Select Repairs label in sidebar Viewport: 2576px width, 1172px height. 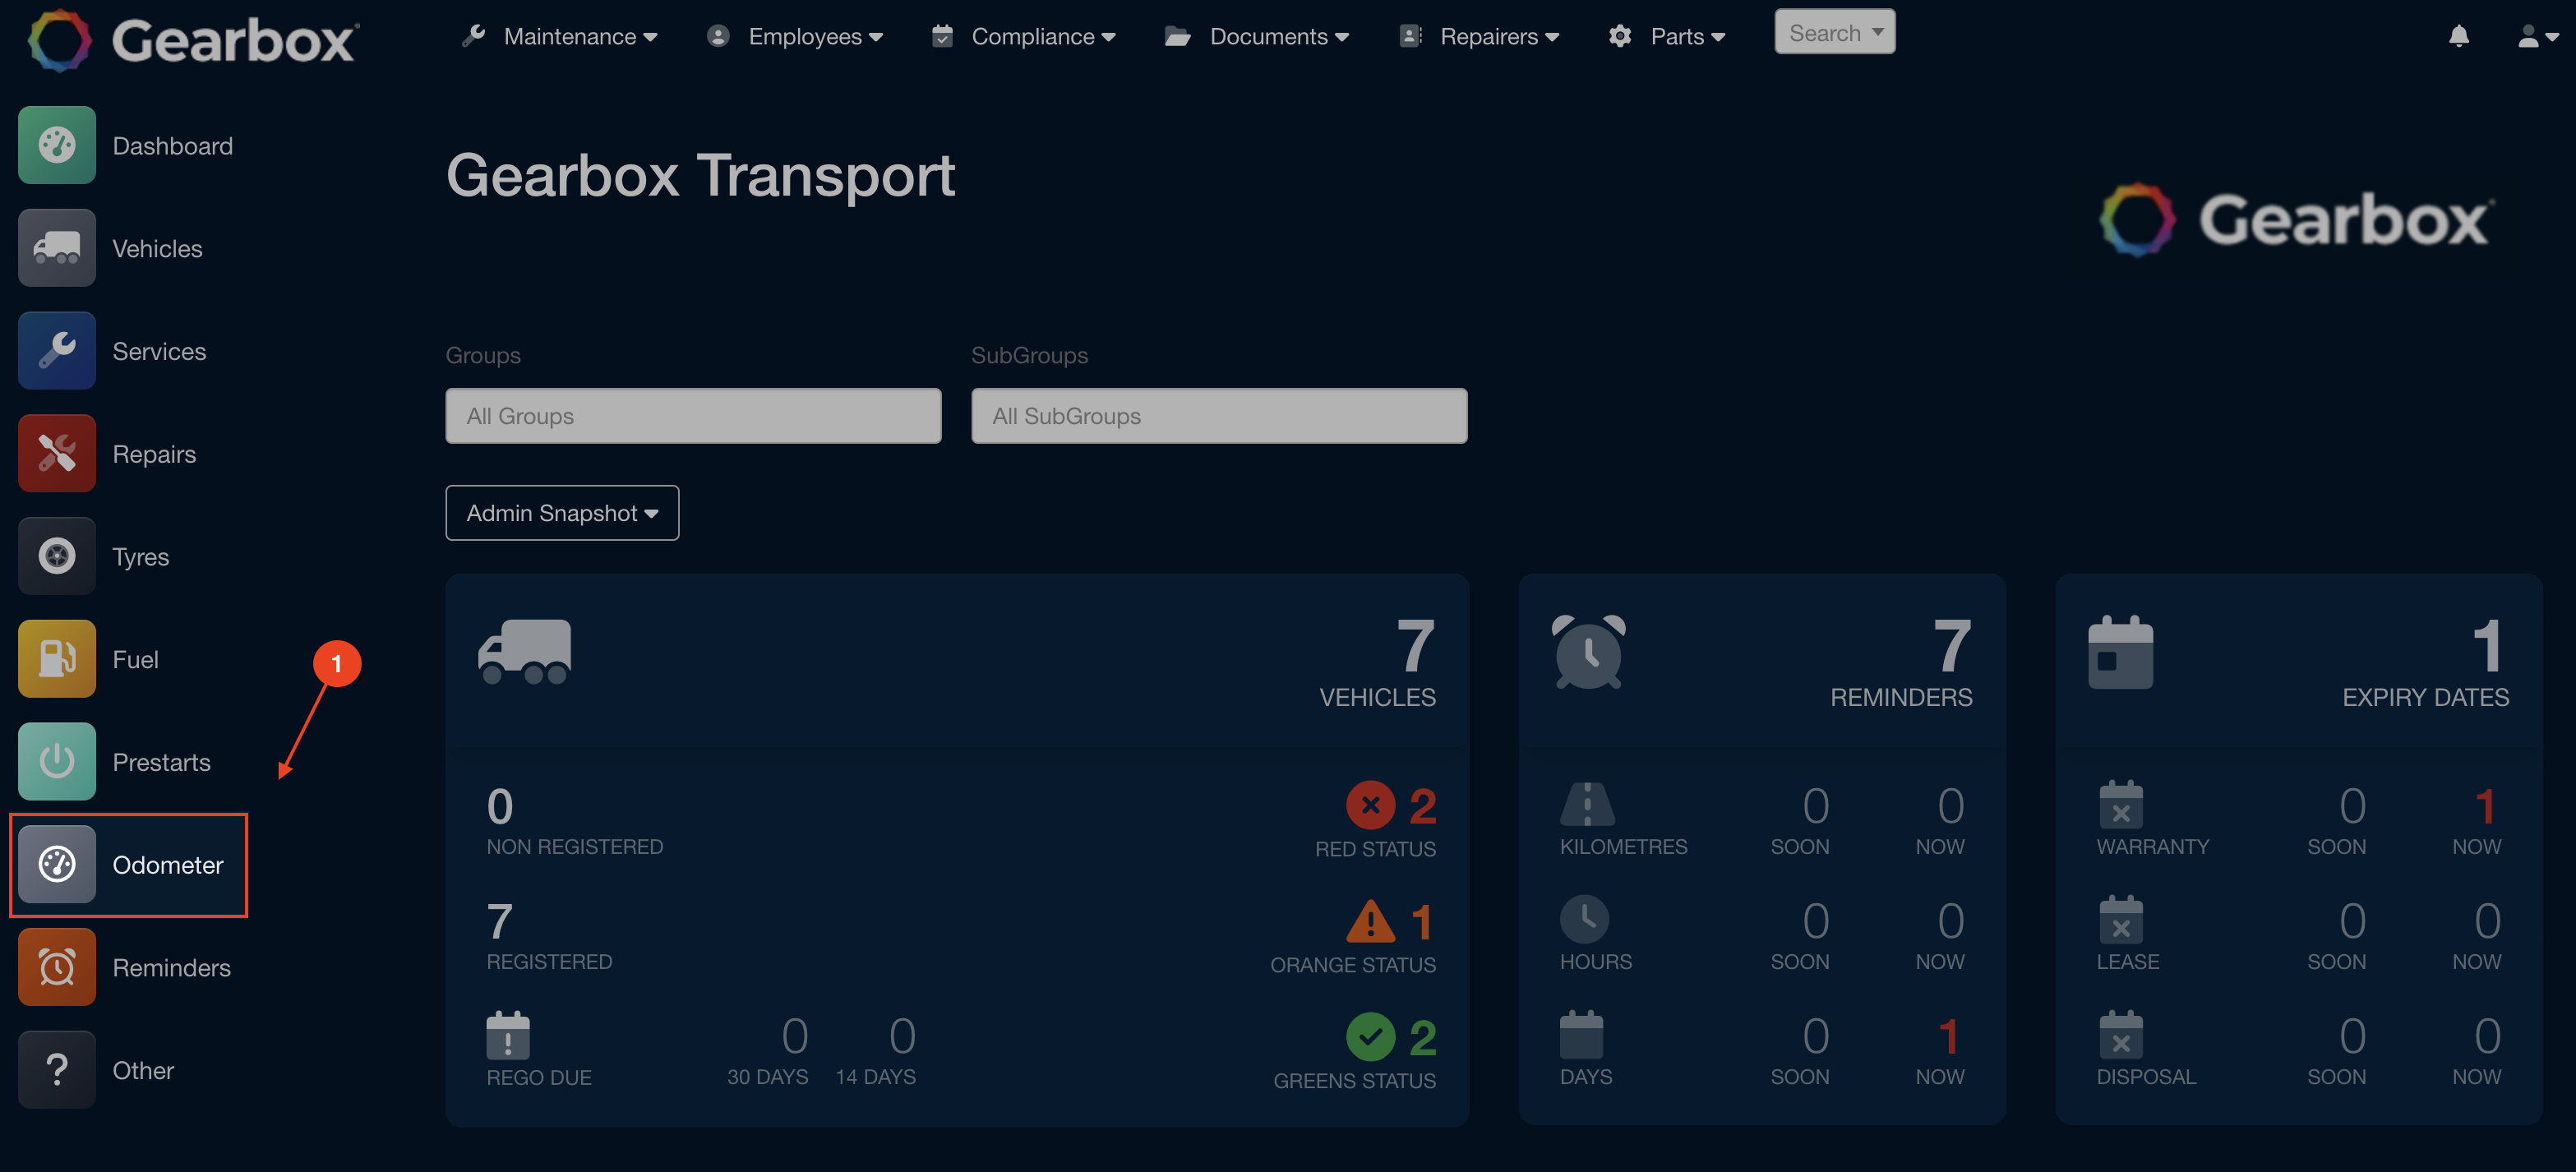tap(154, 455)
